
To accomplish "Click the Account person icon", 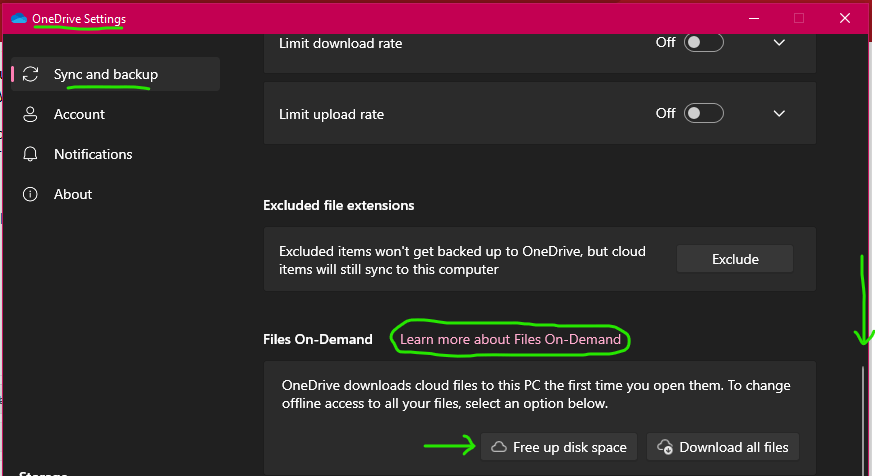I will (30, 114).
